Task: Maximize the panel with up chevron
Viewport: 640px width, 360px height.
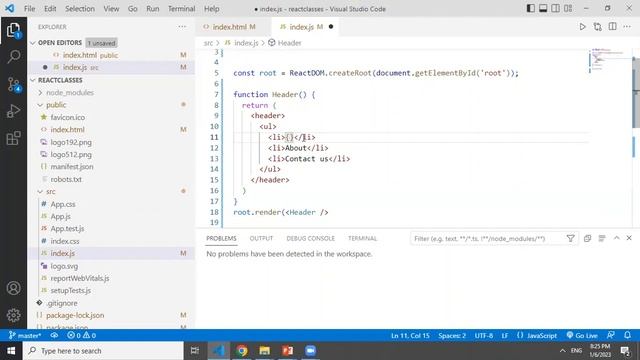Action: pos(616,238)
